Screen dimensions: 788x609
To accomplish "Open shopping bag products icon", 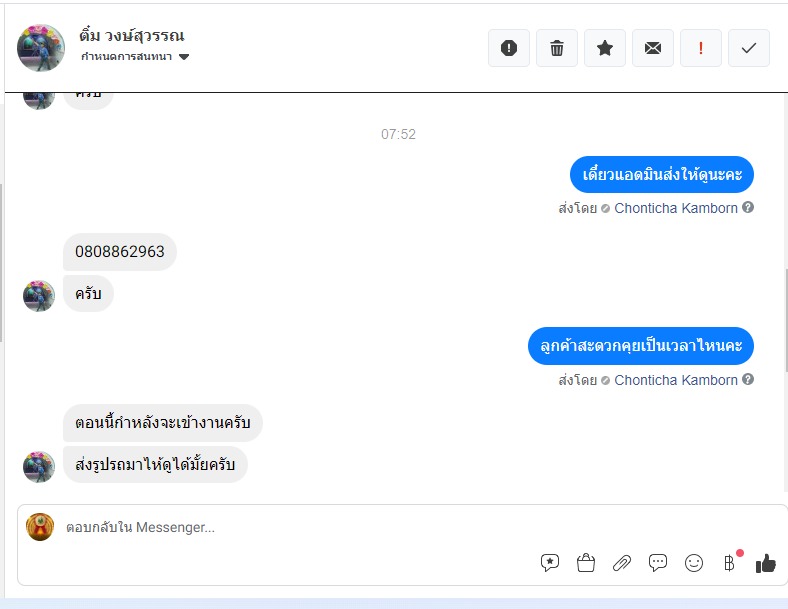I will [586, 562].
